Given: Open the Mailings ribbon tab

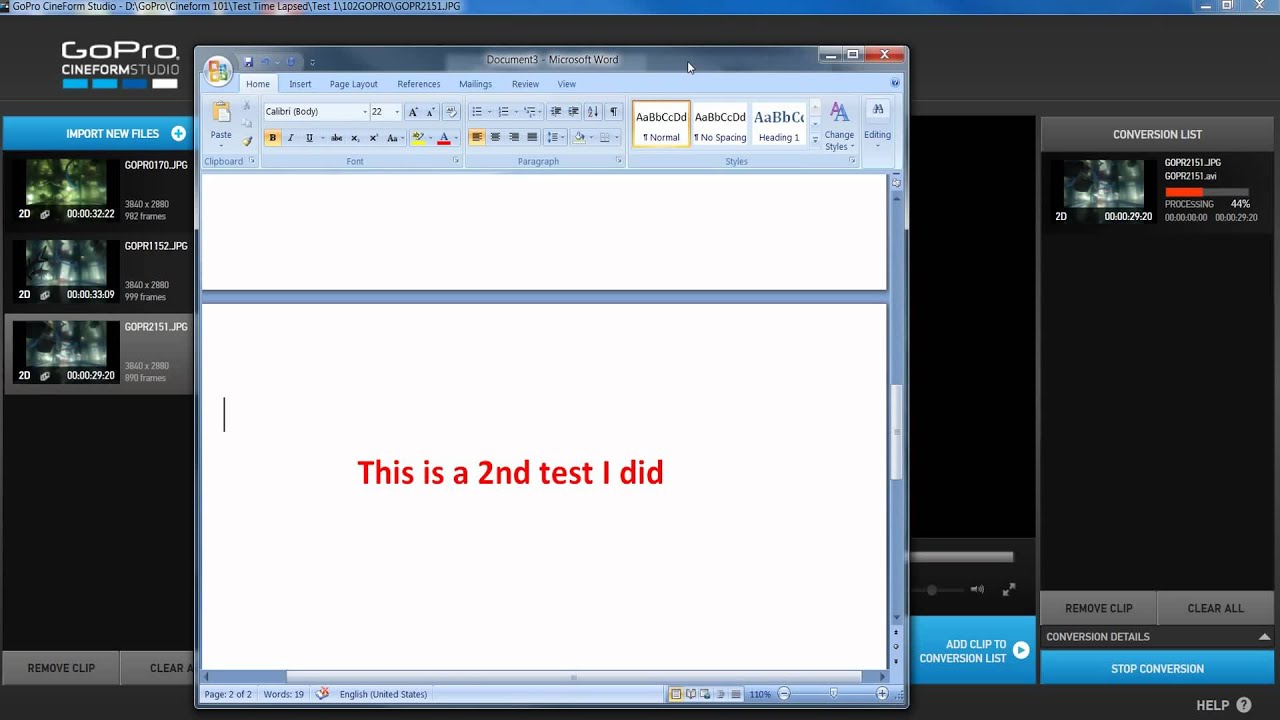Looking at the screenshot, I should pos(475,84).
